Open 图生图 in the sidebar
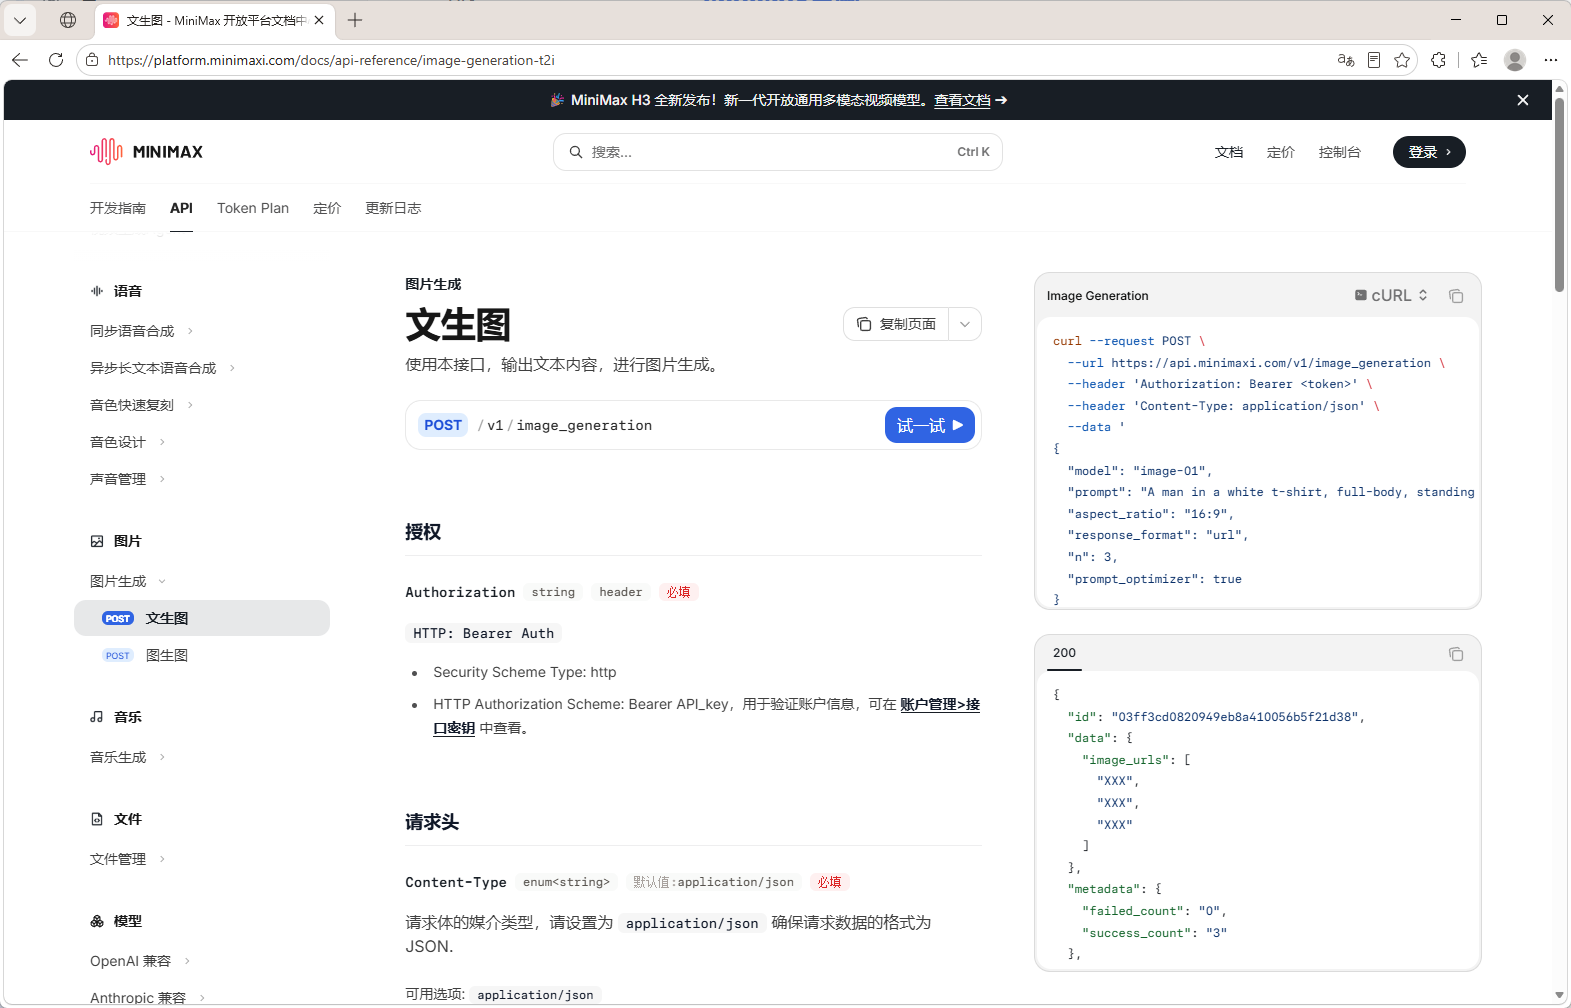 point(202,655)
